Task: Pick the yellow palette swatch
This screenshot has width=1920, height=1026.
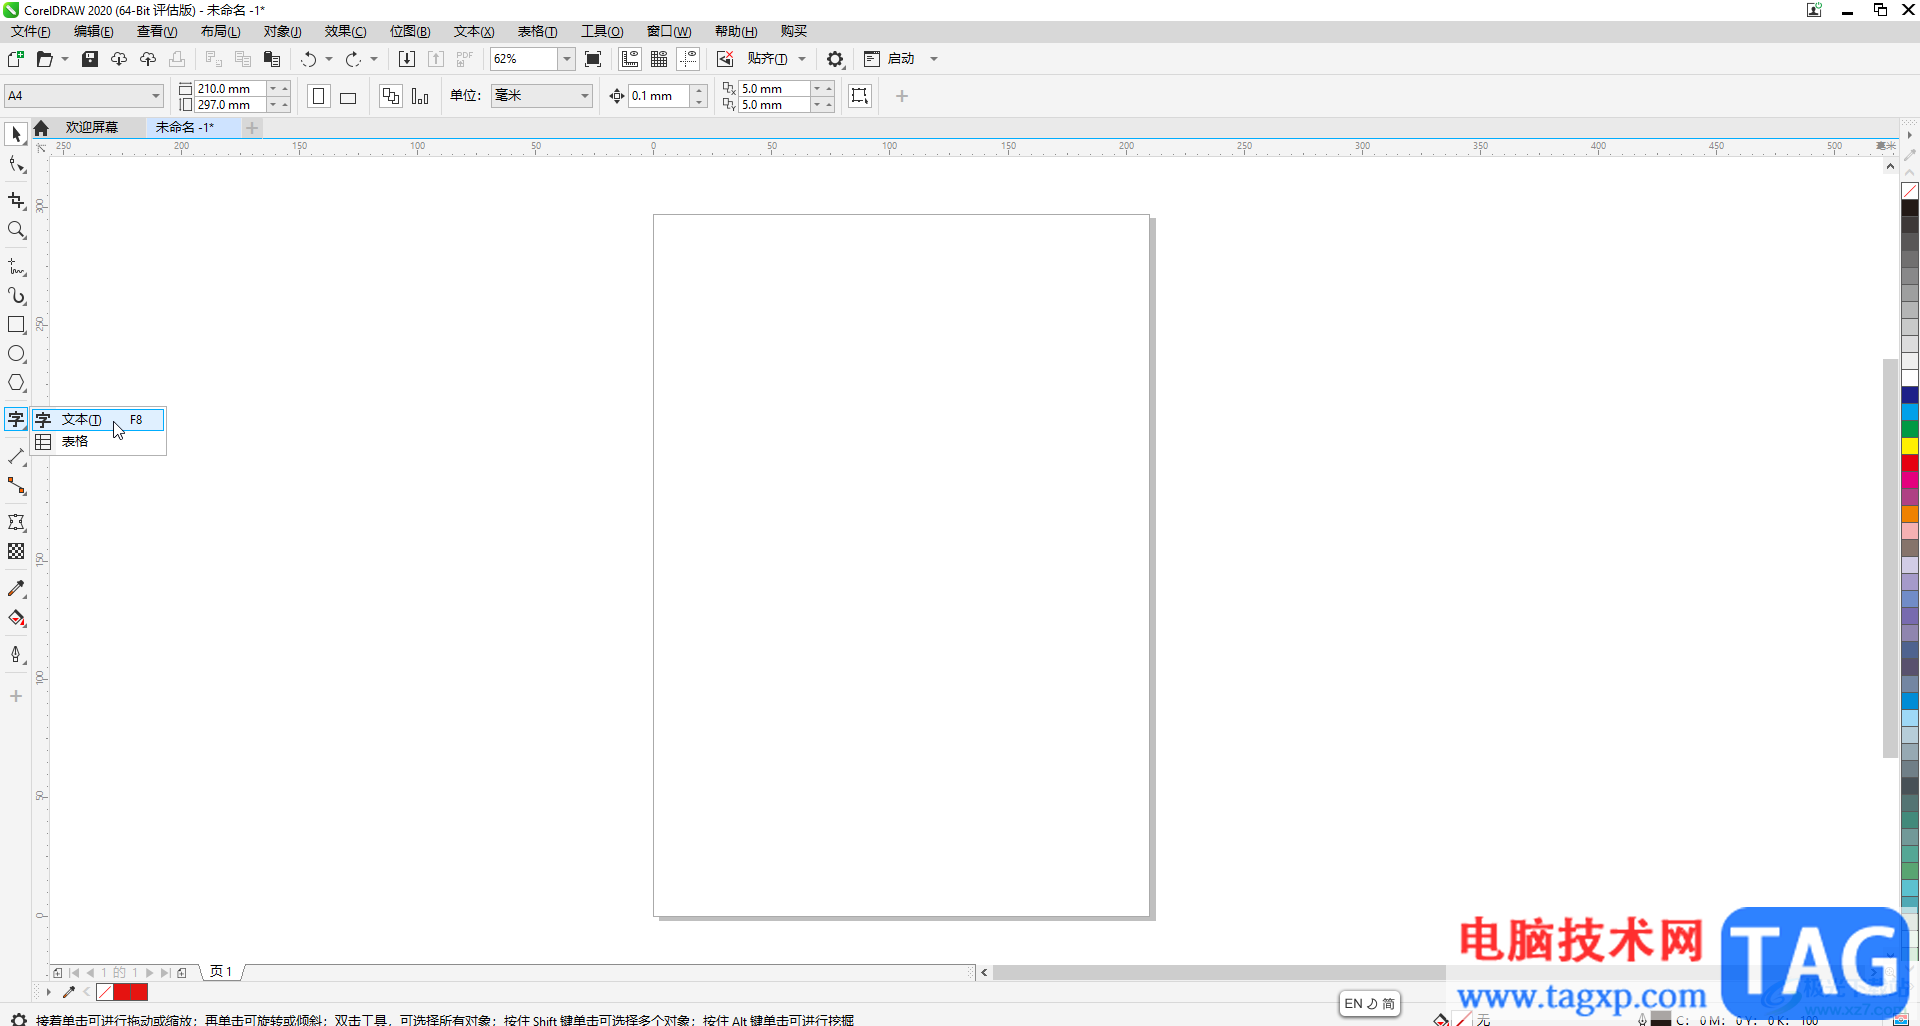Action: point(1910,446)
